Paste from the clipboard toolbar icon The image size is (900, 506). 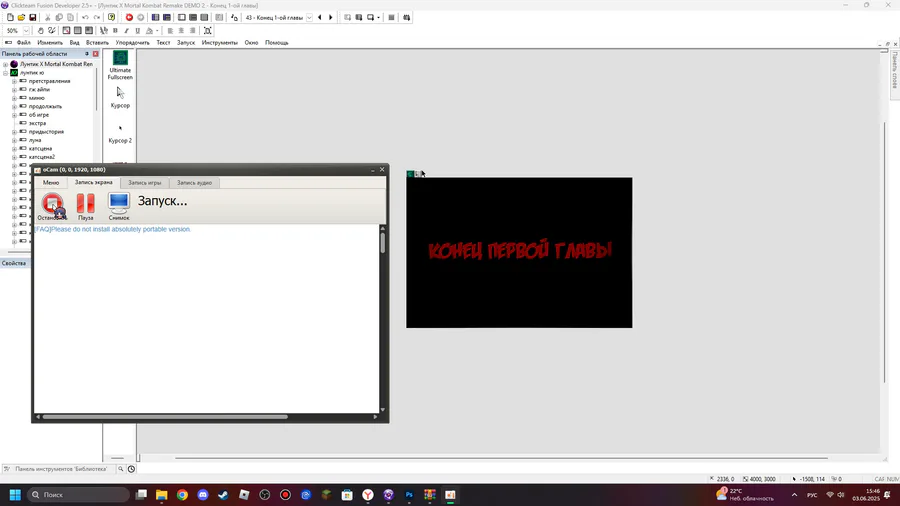coord(70,18)
